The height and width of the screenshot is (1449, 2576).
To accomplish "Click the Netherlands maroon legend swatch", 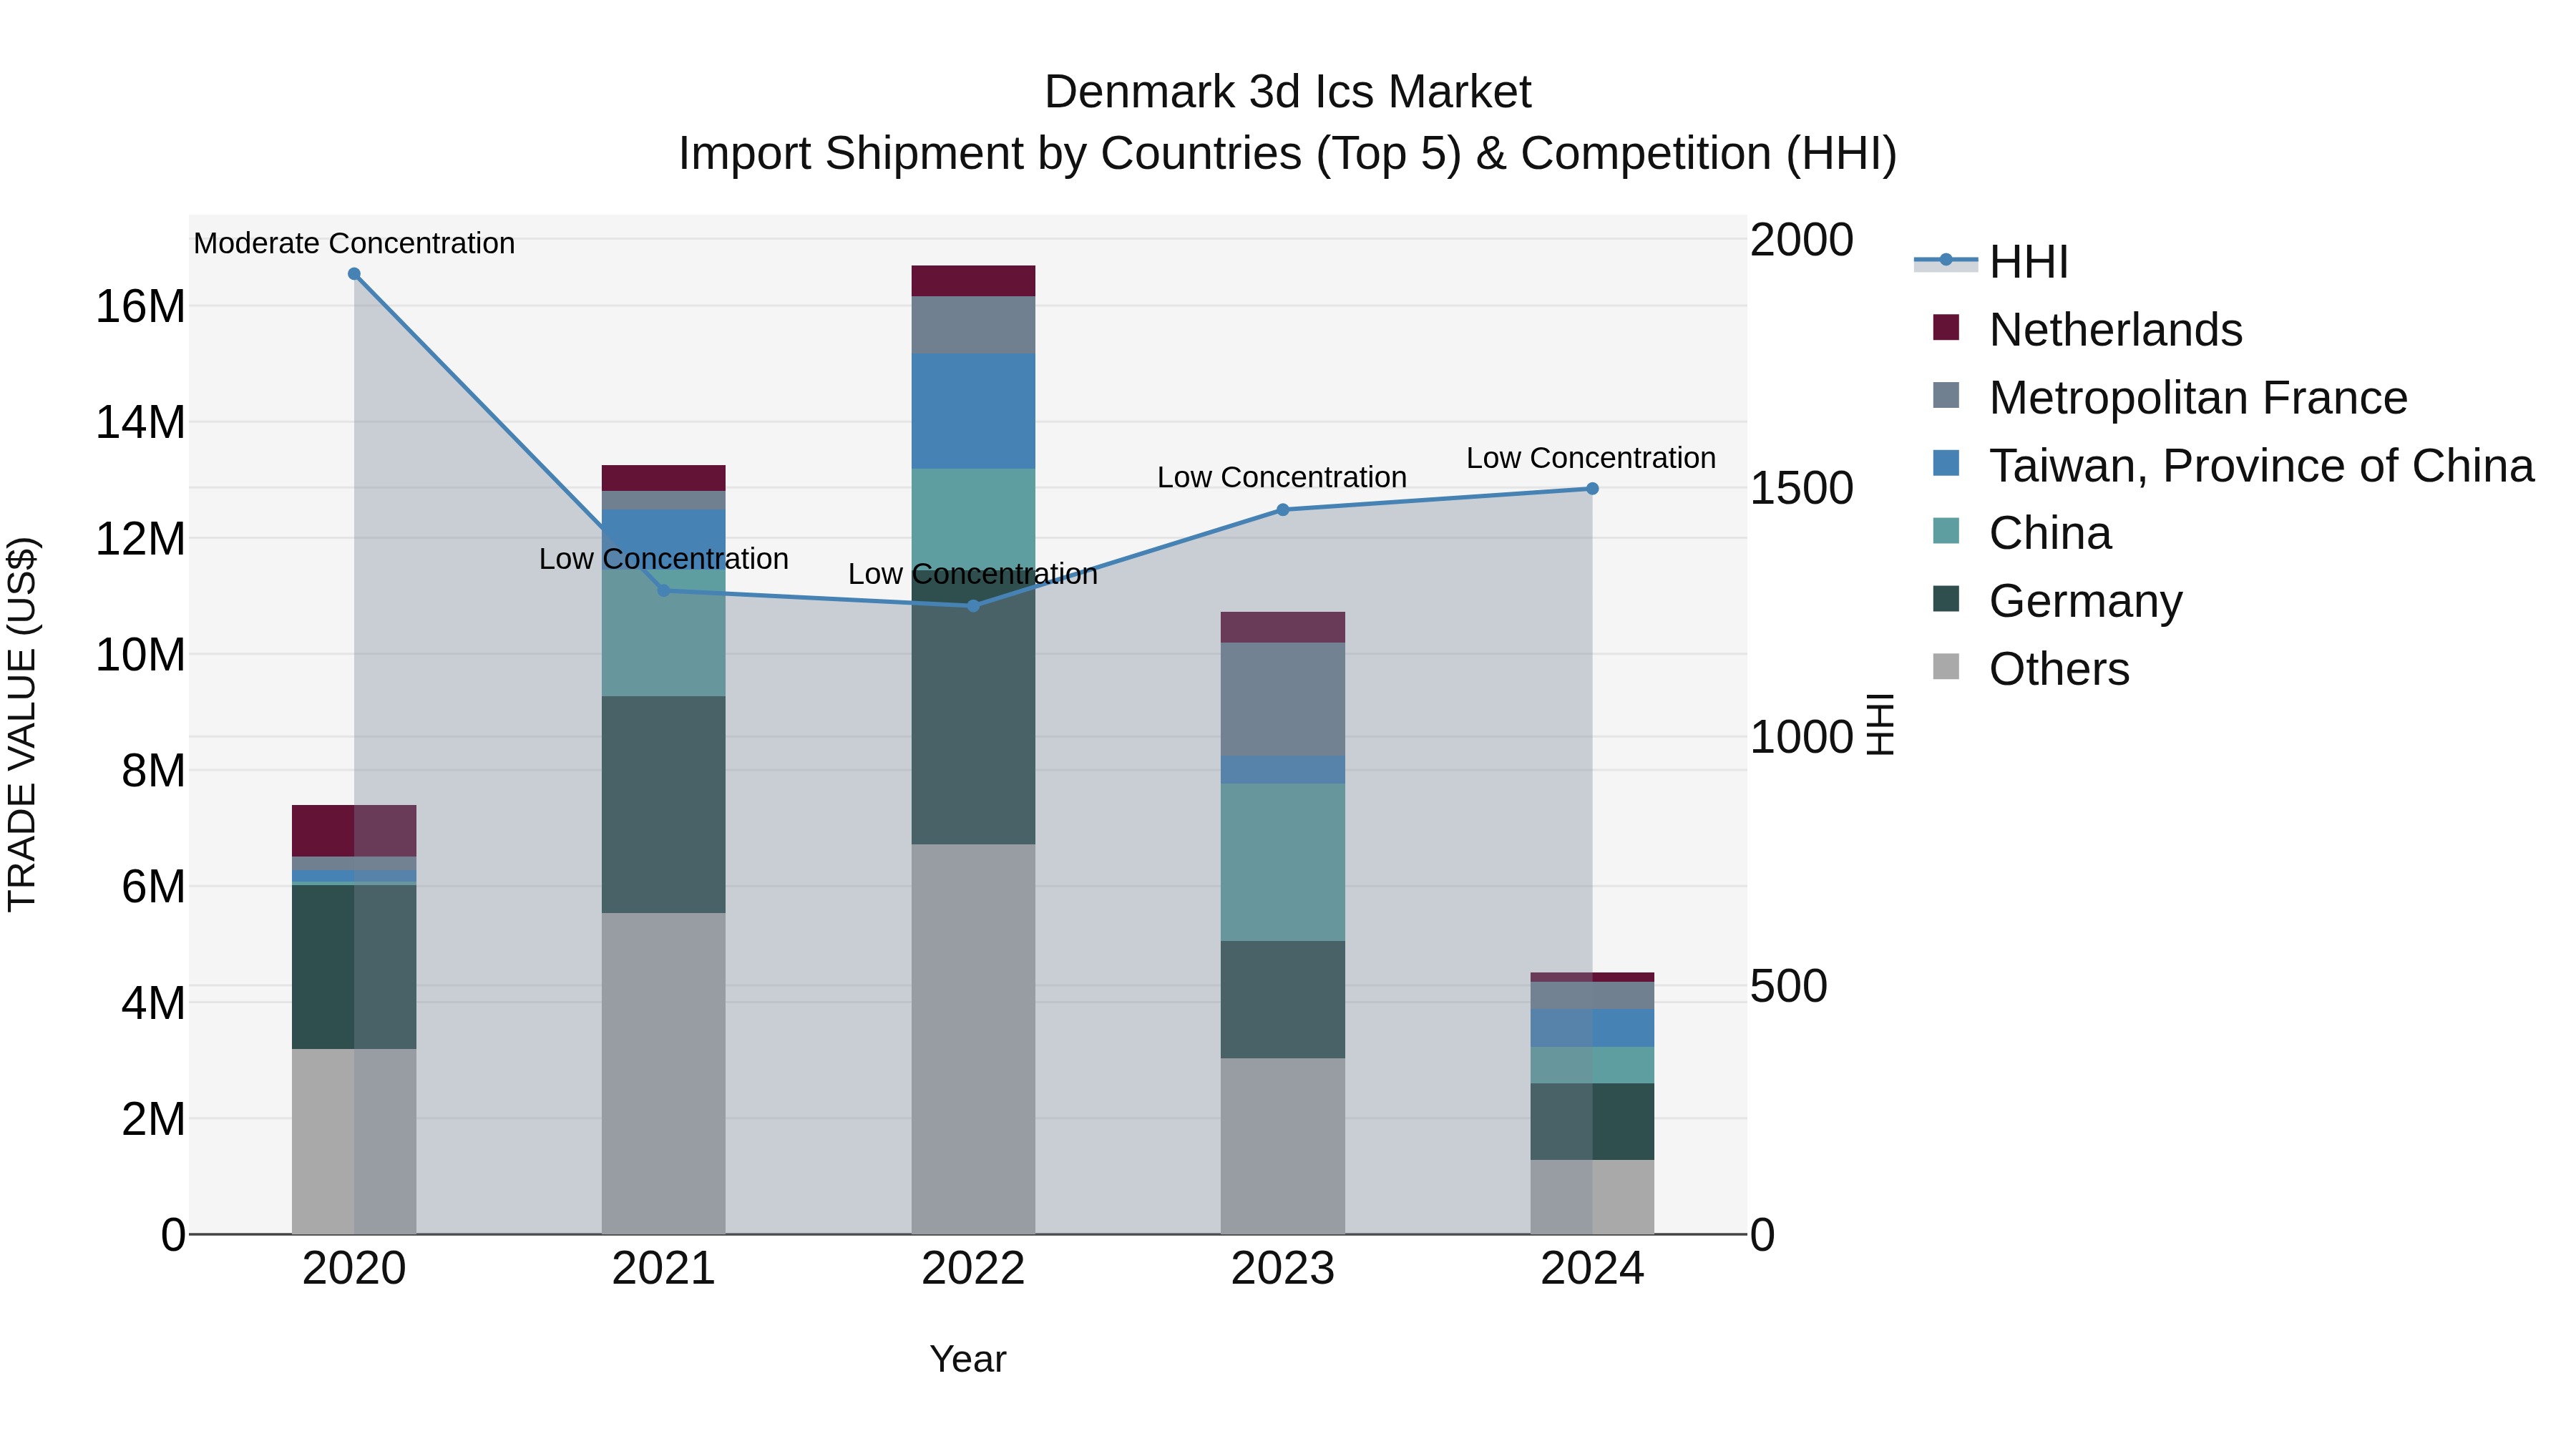I will tap(1946, 327).
